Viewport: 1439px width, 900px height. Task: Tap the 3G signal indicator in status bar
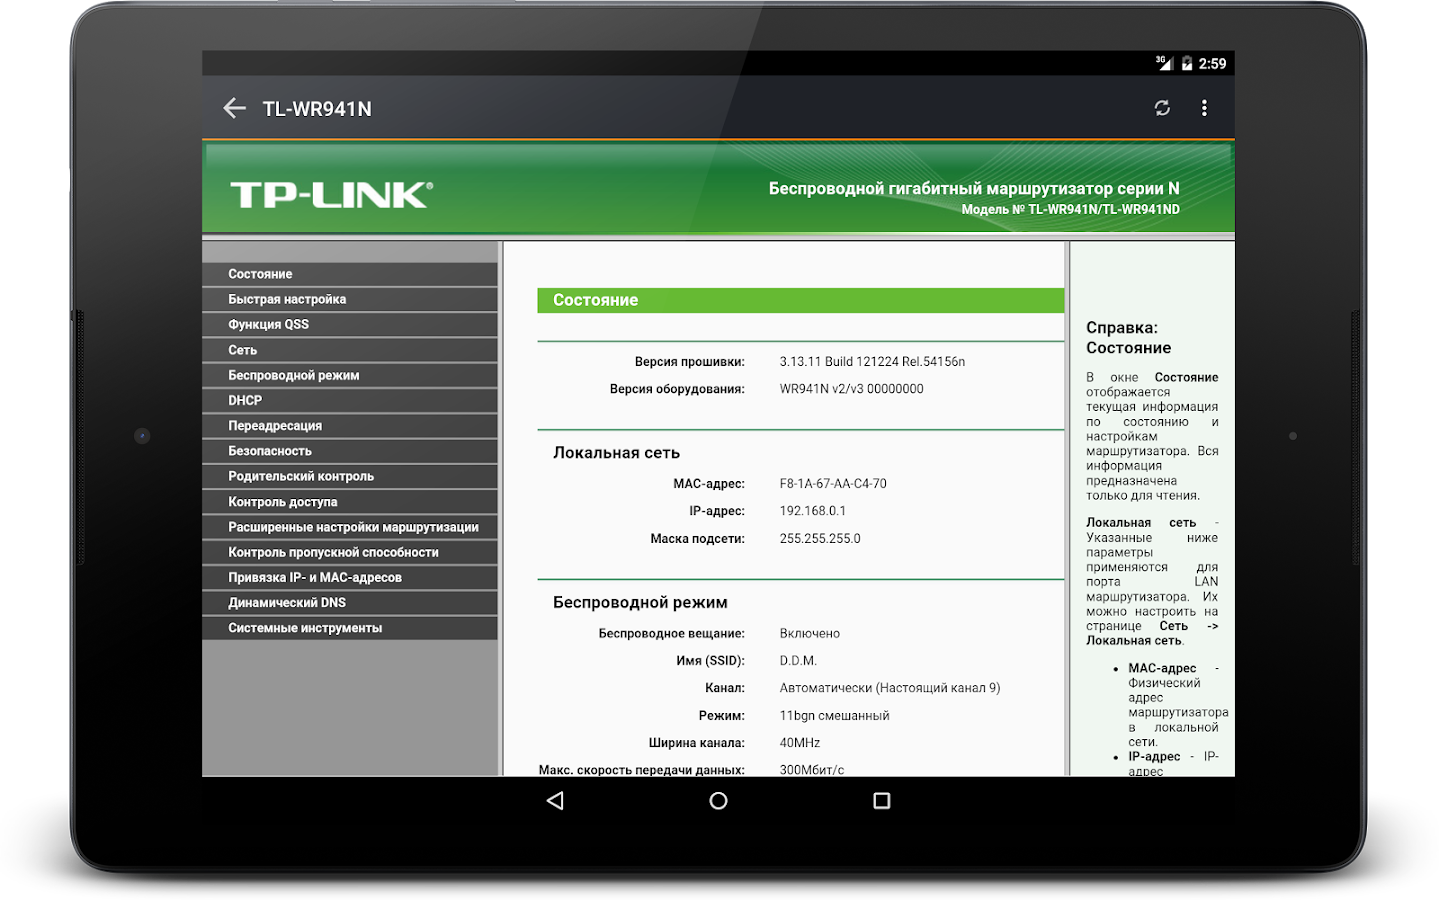point(1159,63)
